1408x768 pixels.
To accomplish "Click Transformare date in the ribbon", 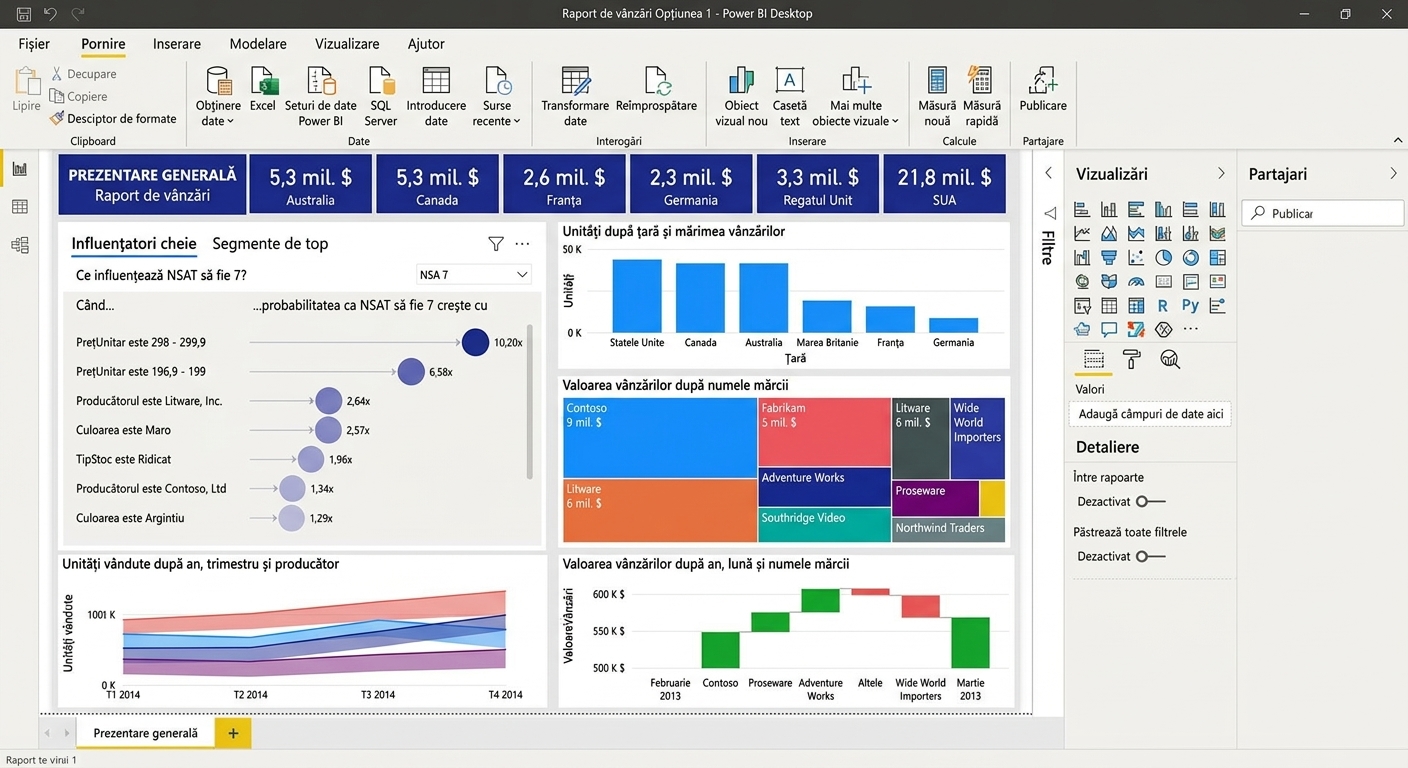I will (575, 97).
